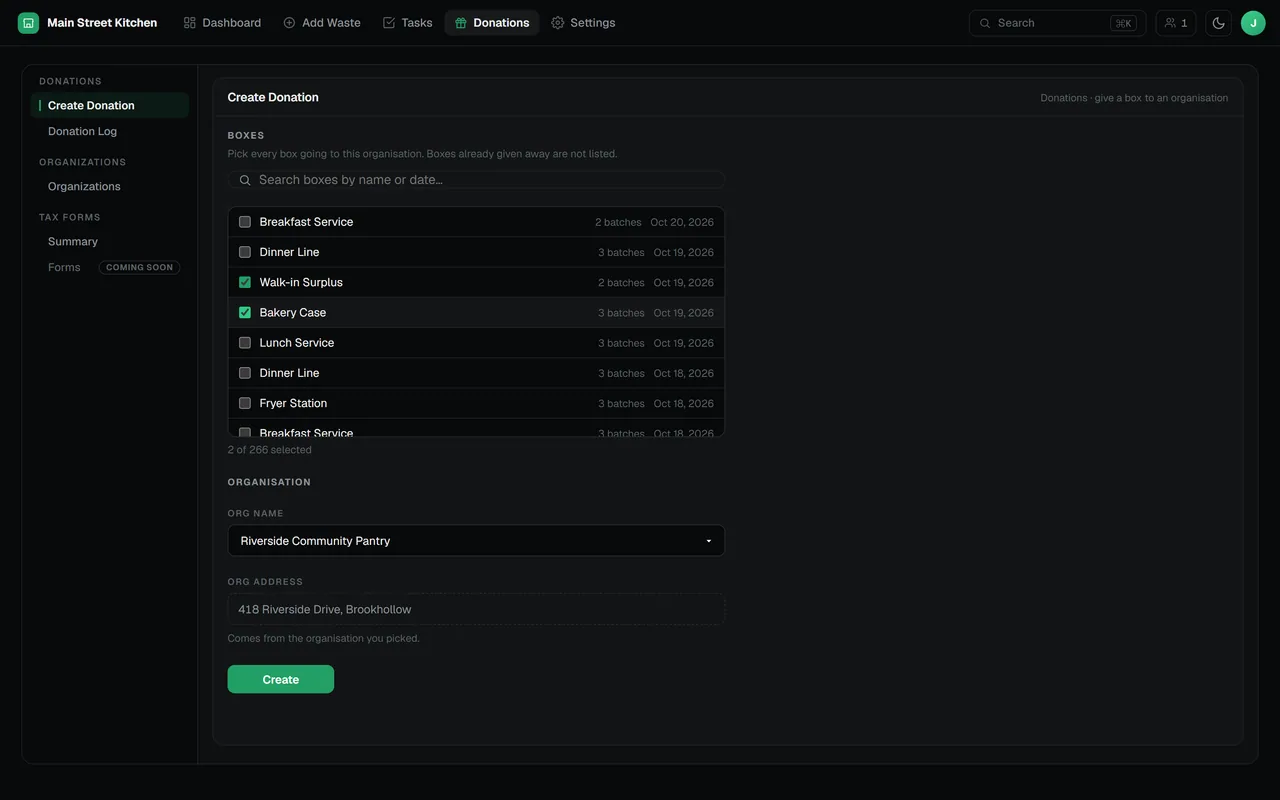1280x800 pixels.
Task: Open the Organizations sidebar page
Action: tap(109, 186)
